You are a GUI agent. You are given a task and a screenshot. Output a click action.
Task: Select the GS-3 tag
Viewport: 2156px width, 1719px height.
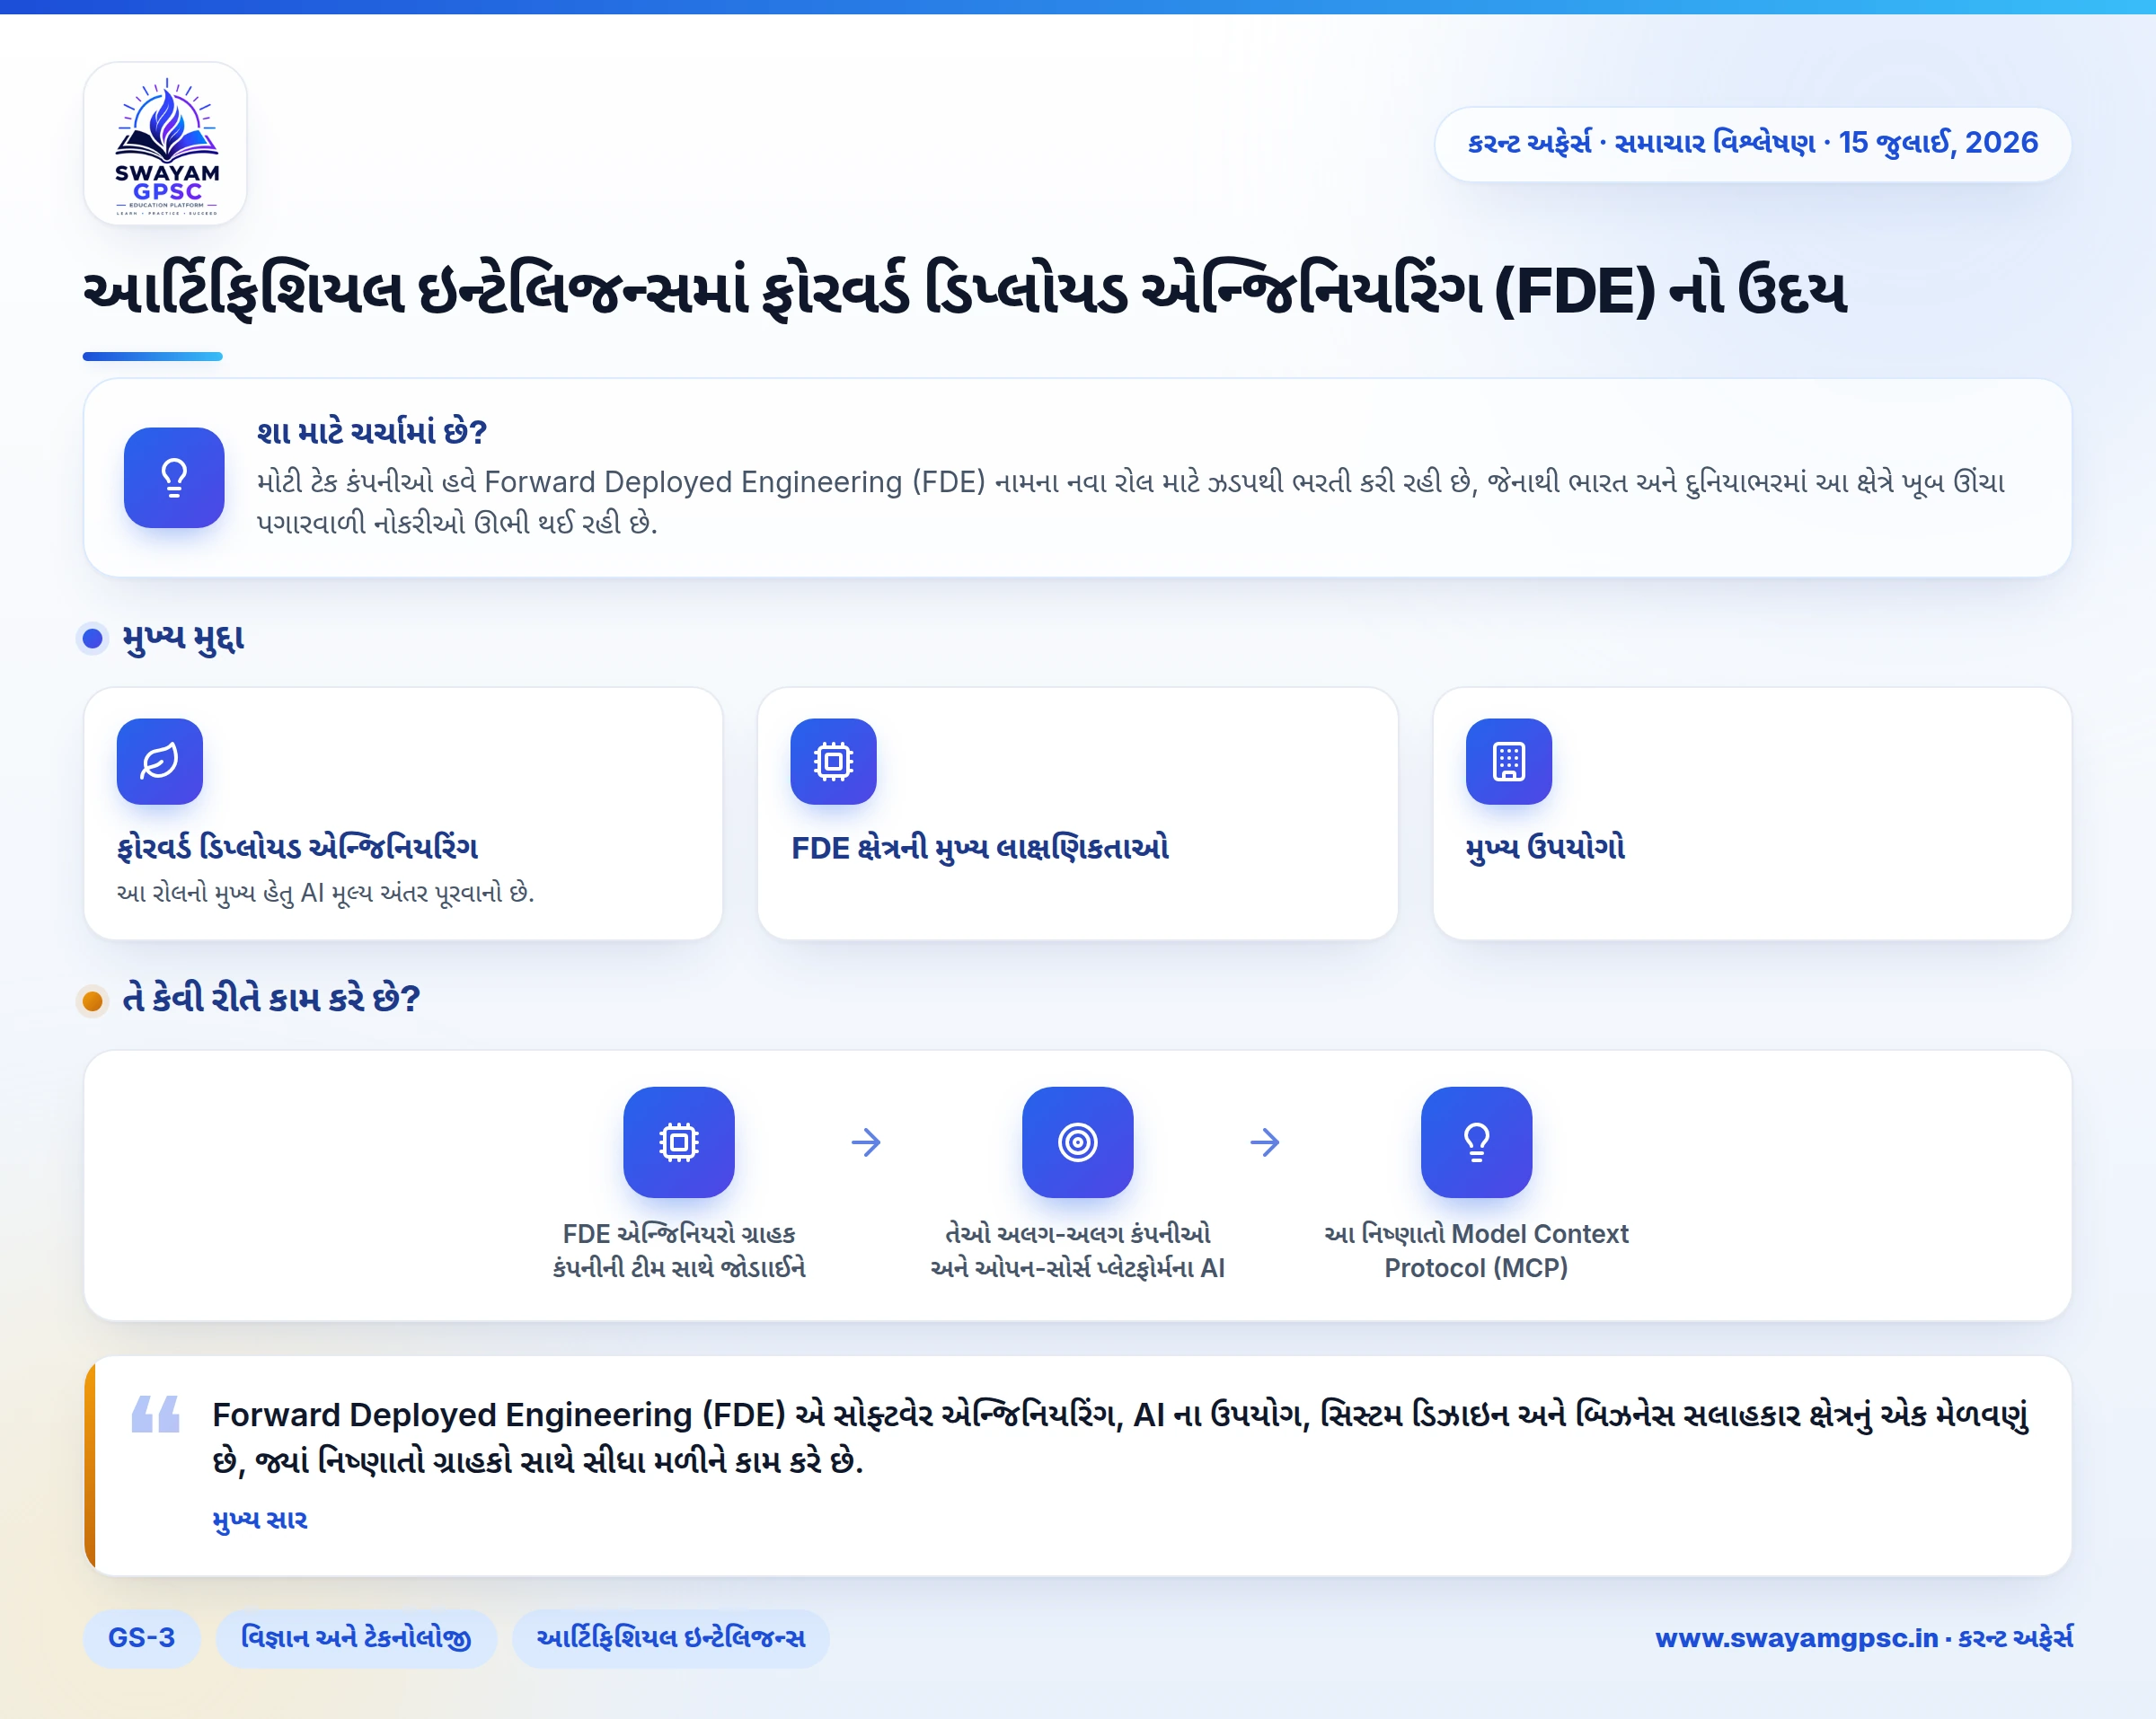(x=142, y=1637)
